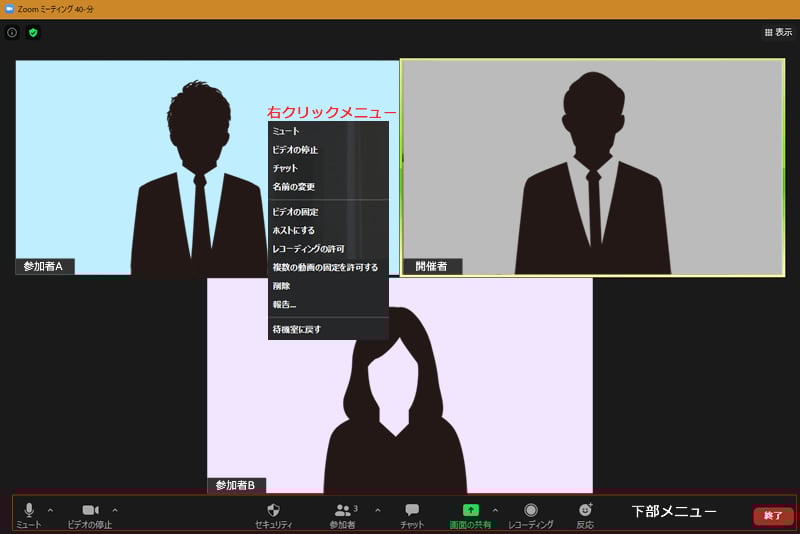Expand the arrow beside Participants

[x=377, y=510]
